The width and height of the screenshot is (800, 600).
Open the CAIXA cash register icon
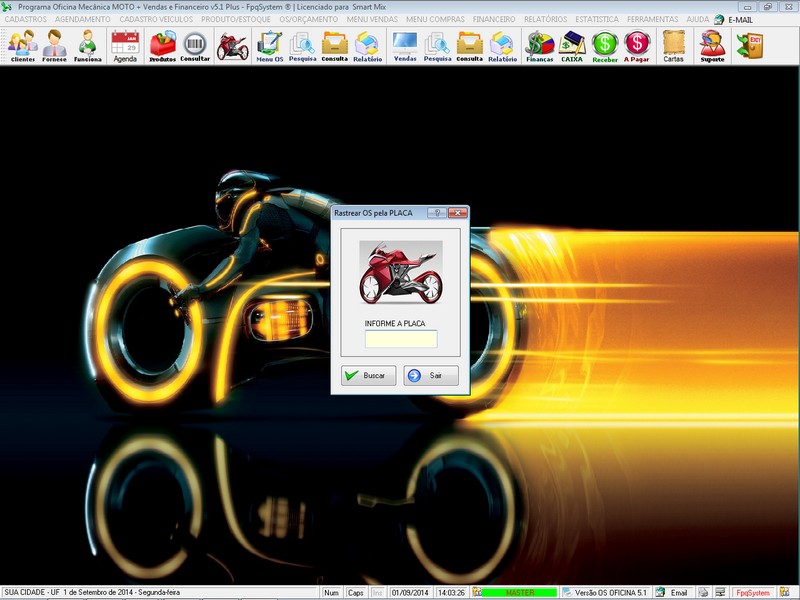[x=572, y=46]
